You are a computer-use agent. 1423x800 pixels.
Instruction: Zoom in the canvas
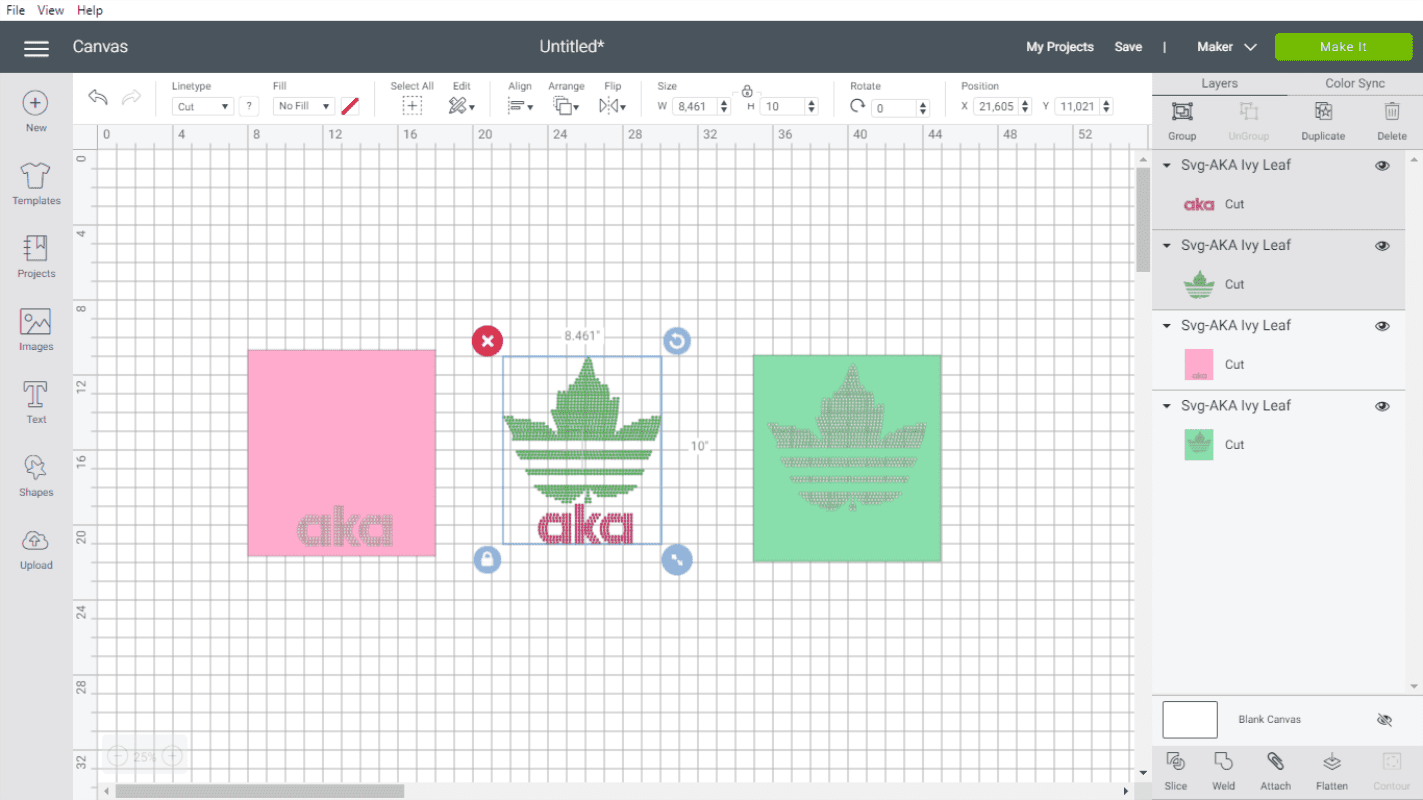(x=172, y=757)
